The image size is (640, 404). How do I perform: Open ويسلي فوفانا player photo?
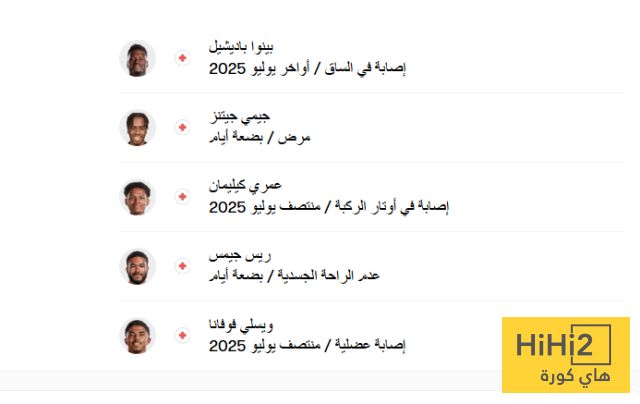tap(137, 335)
